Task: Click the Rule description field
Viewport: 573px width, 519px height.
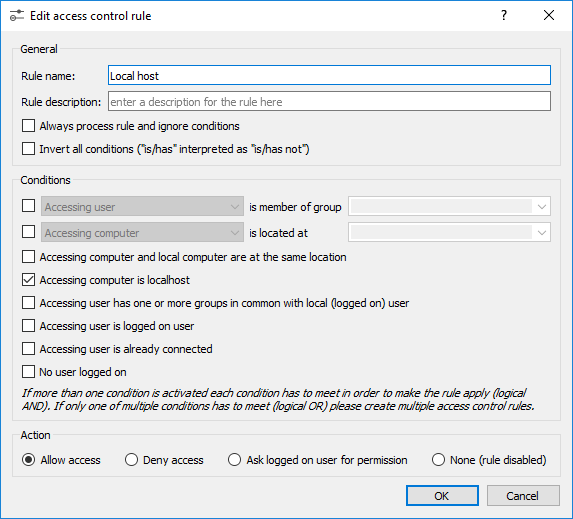Action: 329,102
